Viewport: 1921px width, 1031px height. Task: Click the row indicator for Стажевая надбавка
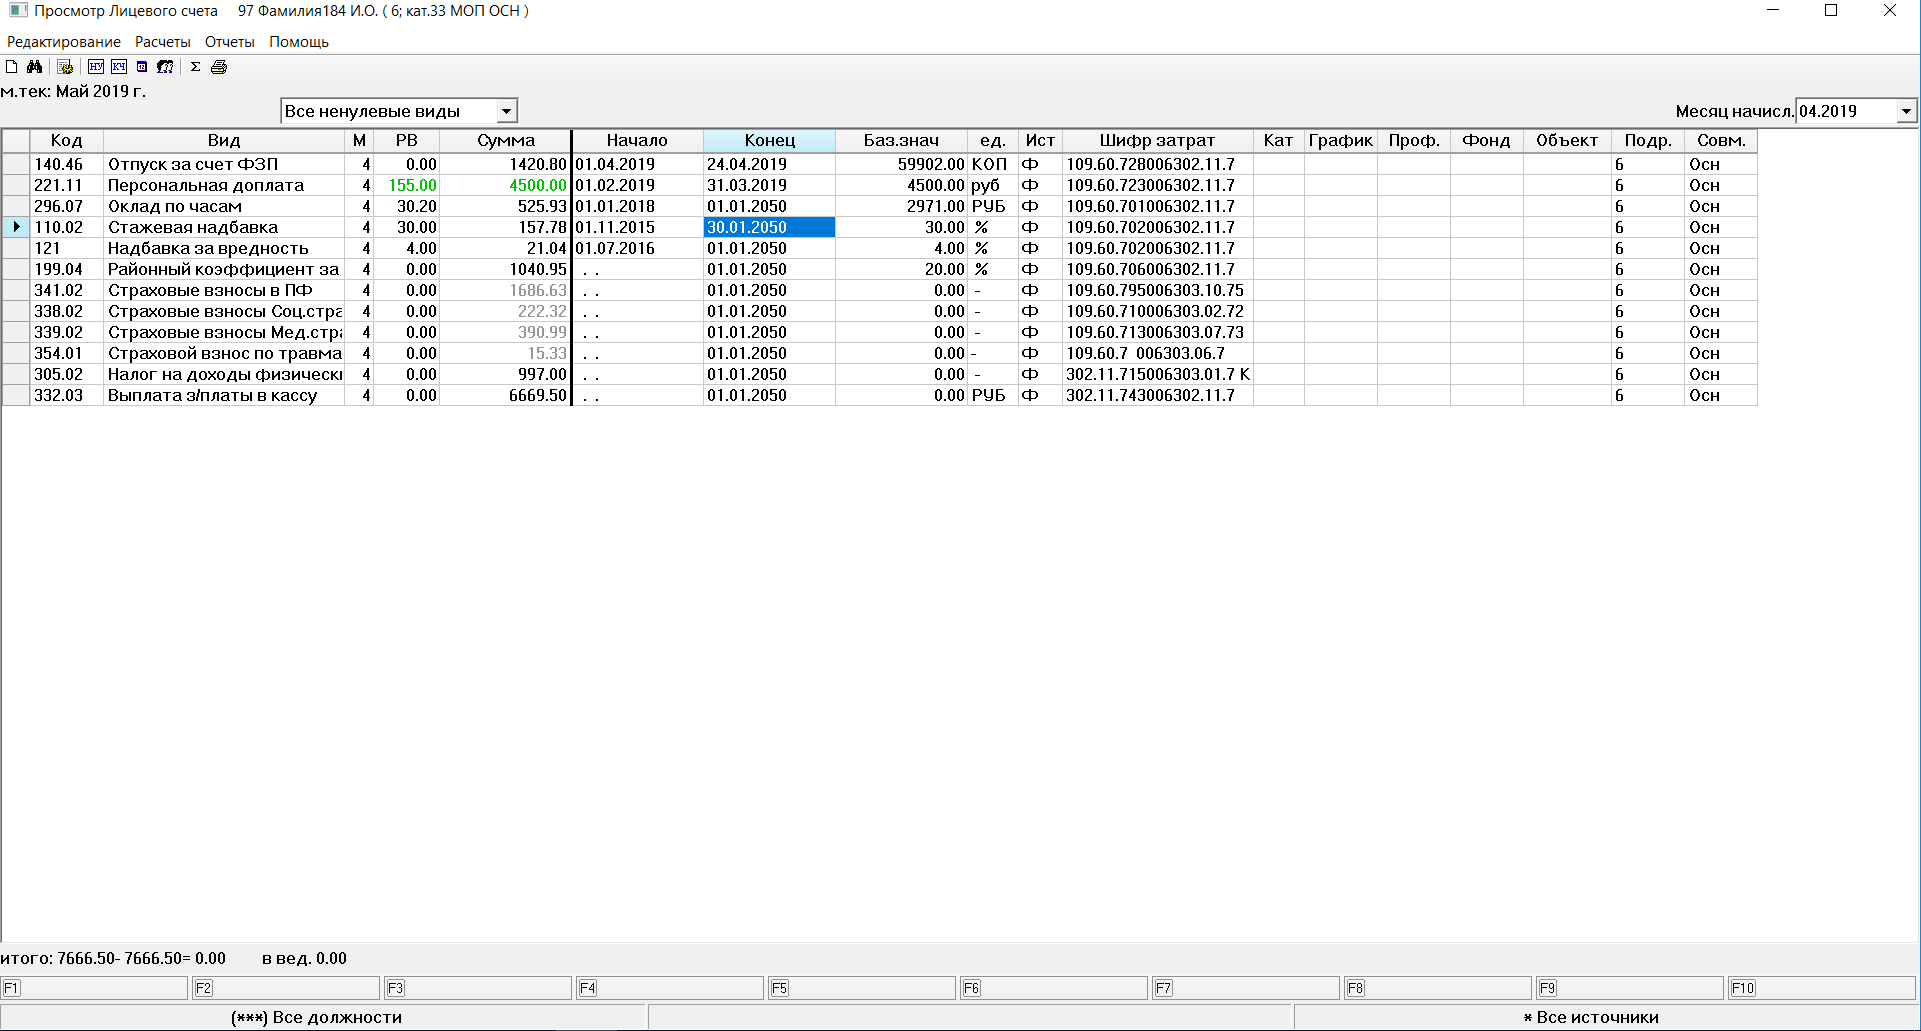16,227
